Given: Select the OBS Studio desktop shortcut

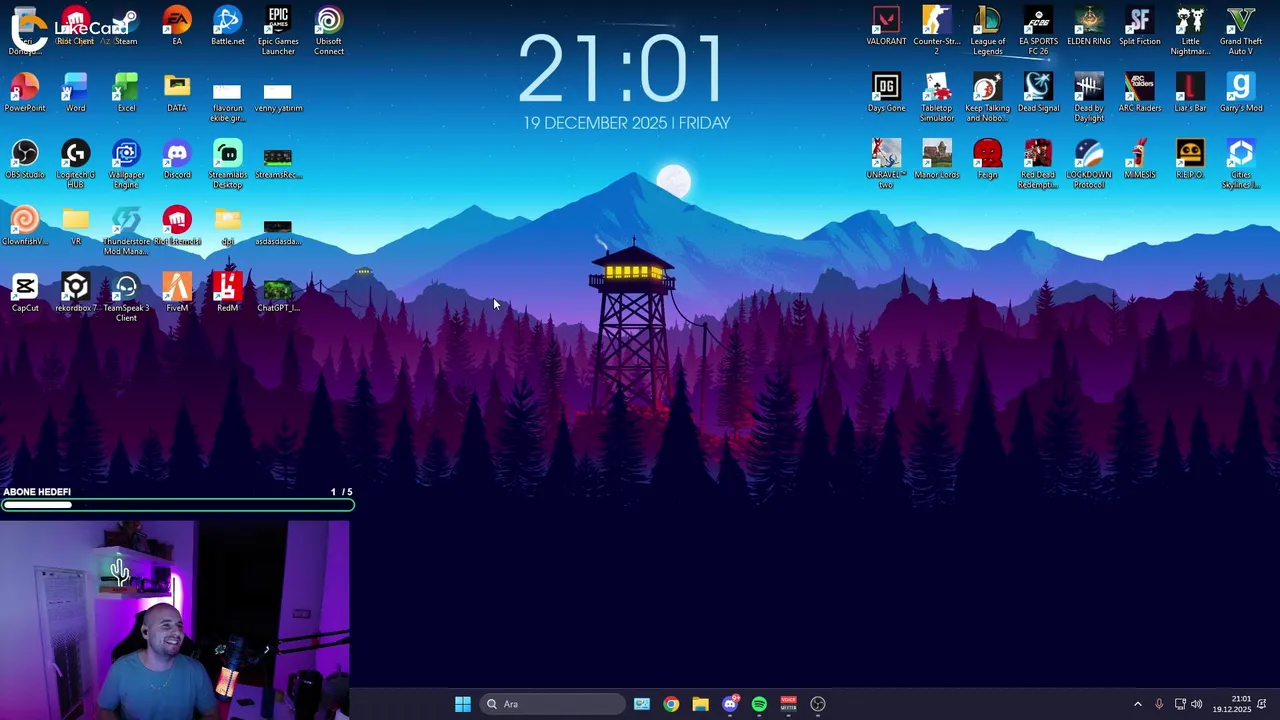Looking at the screenshot, I should pyautogui.click(x=25, y=160).
